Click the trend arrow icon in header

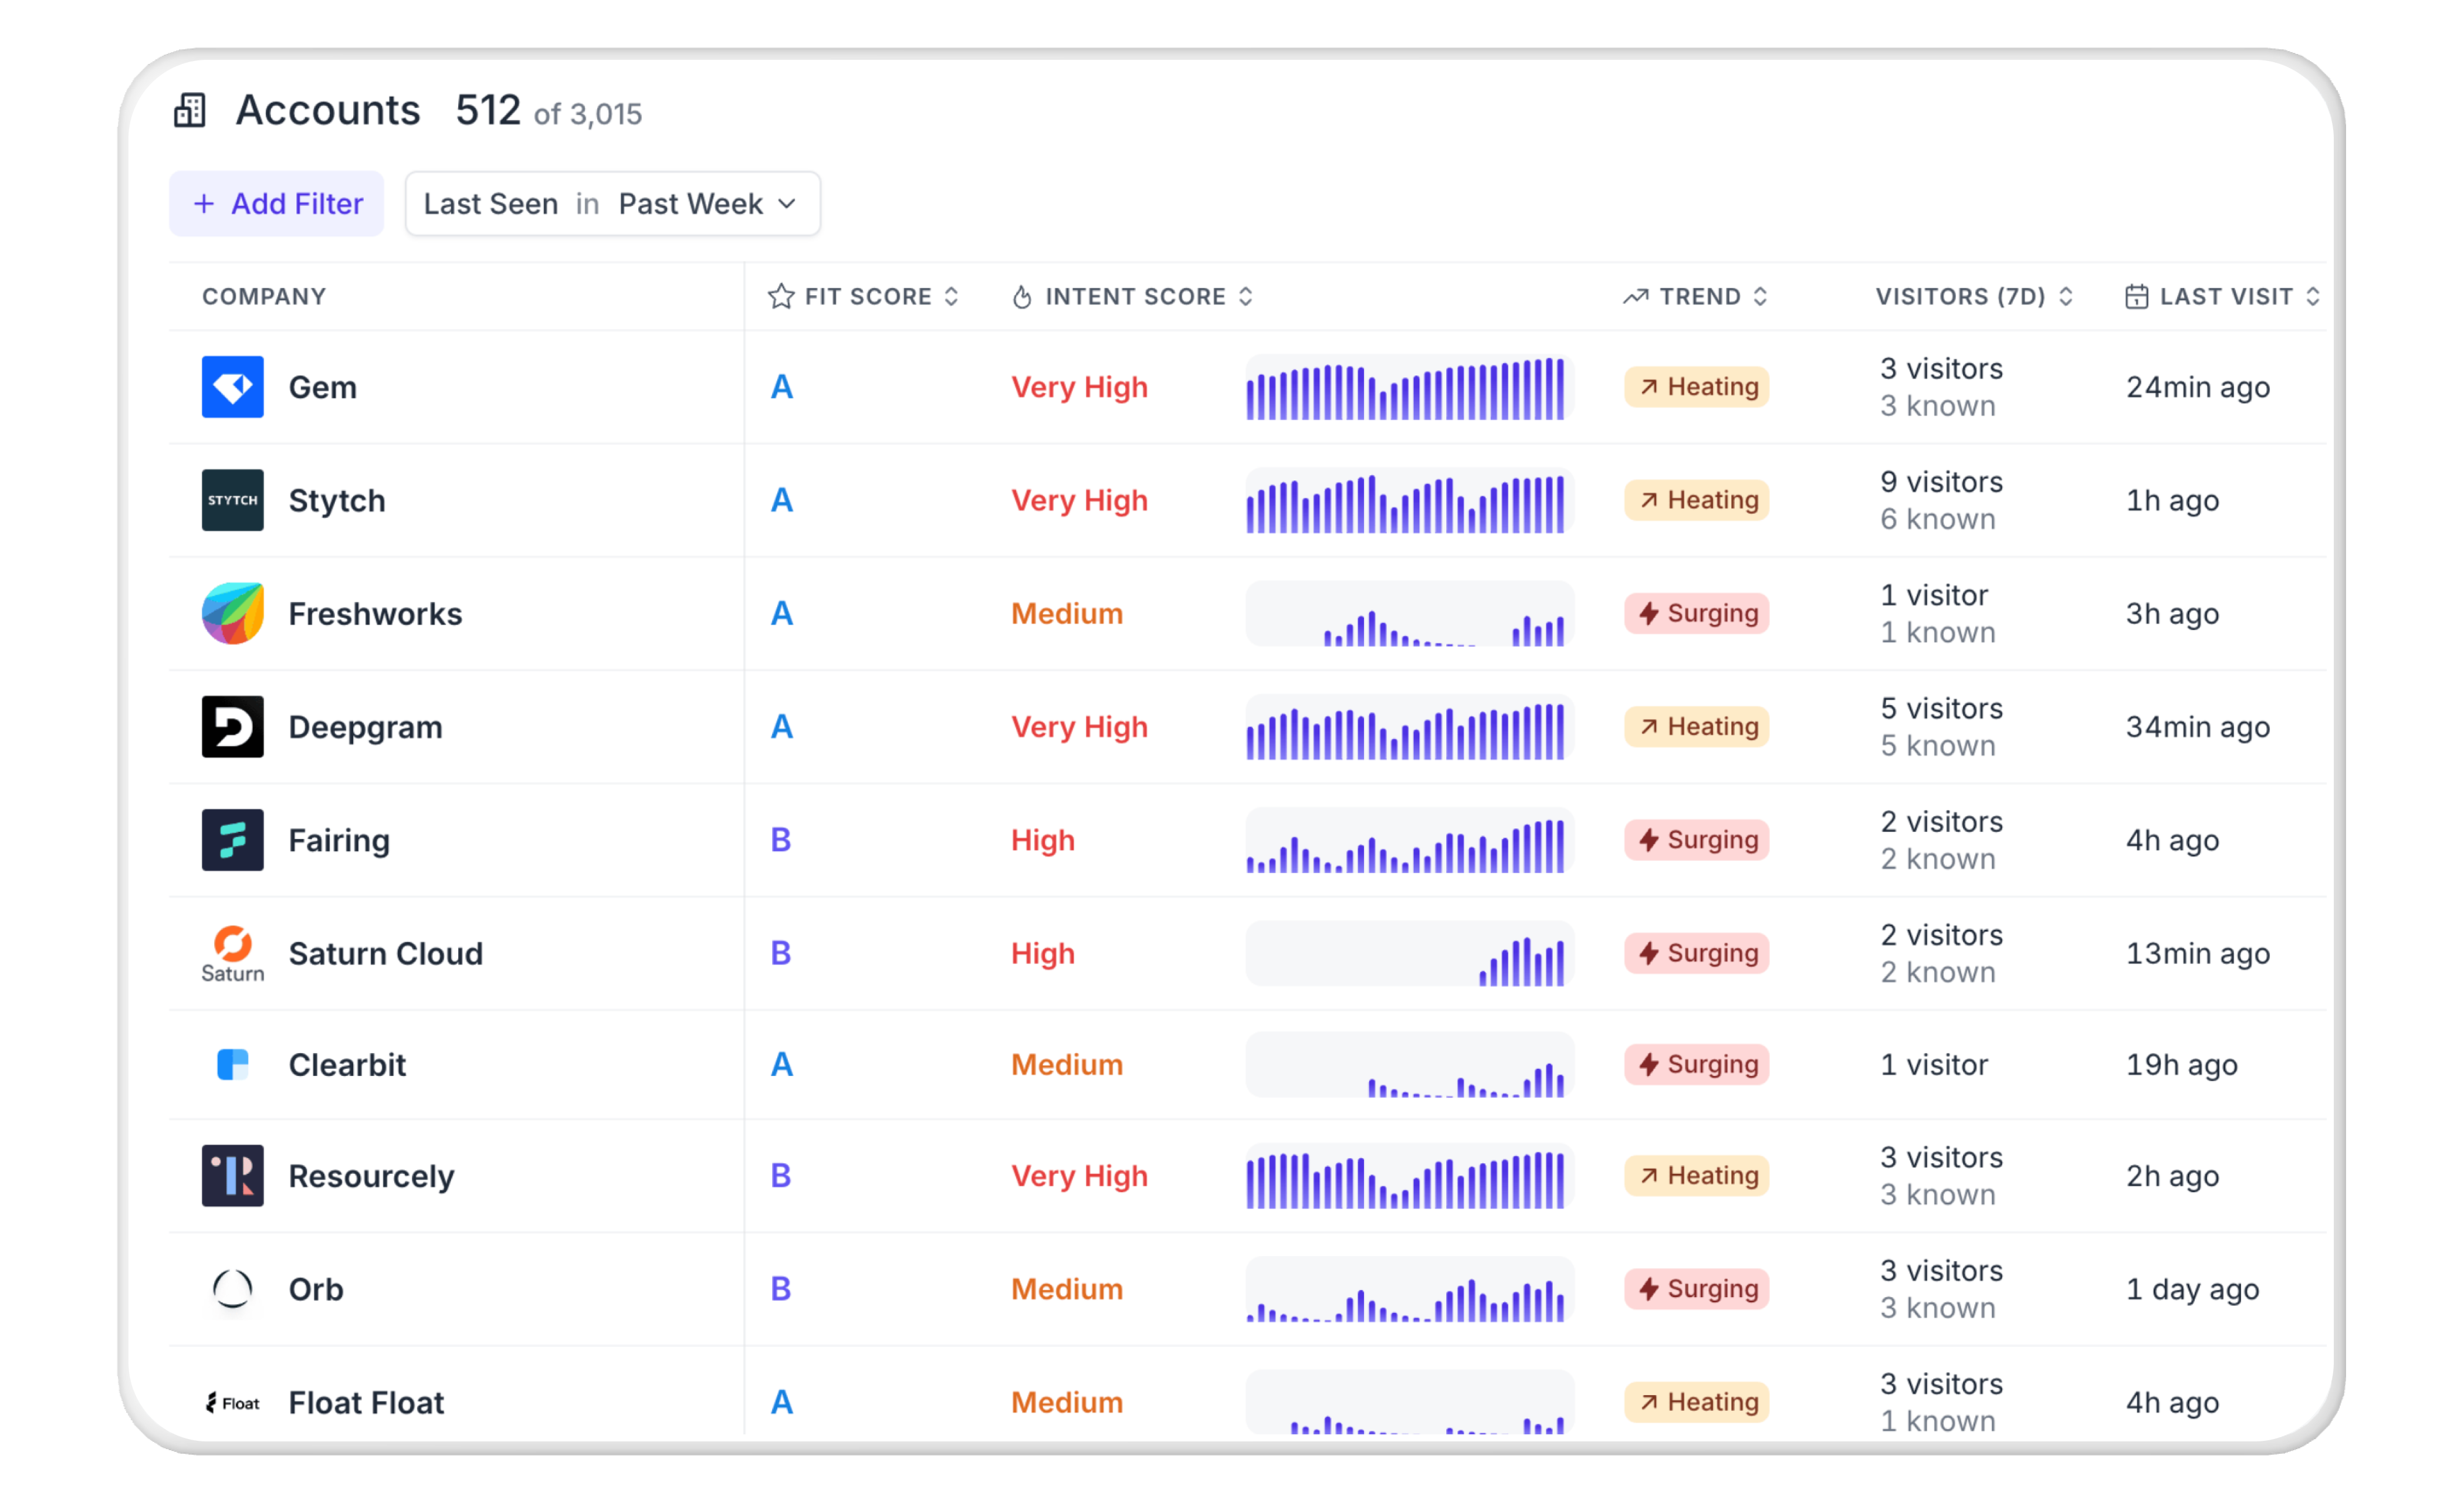1636,297
